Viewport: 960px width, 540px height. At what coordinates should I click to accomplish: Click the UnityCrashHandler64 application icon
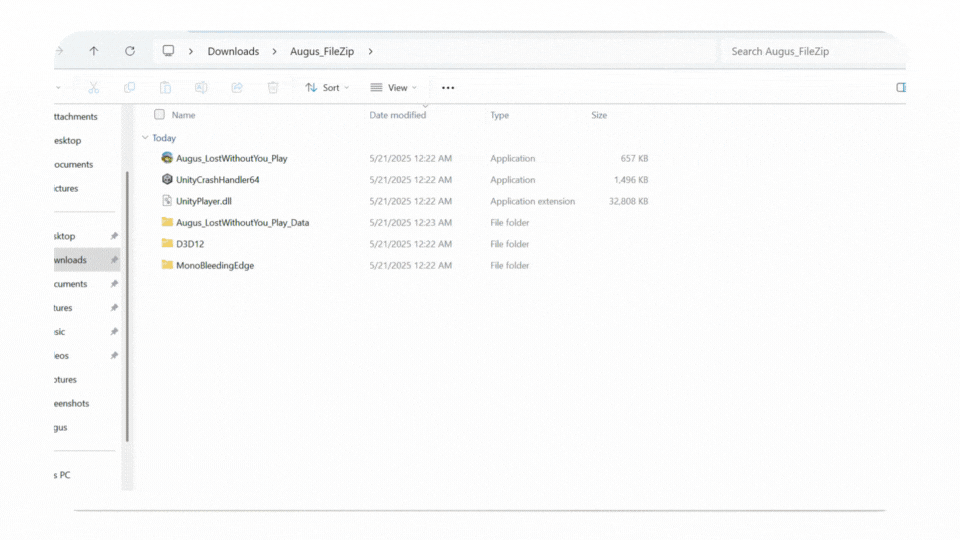[167, 179]
